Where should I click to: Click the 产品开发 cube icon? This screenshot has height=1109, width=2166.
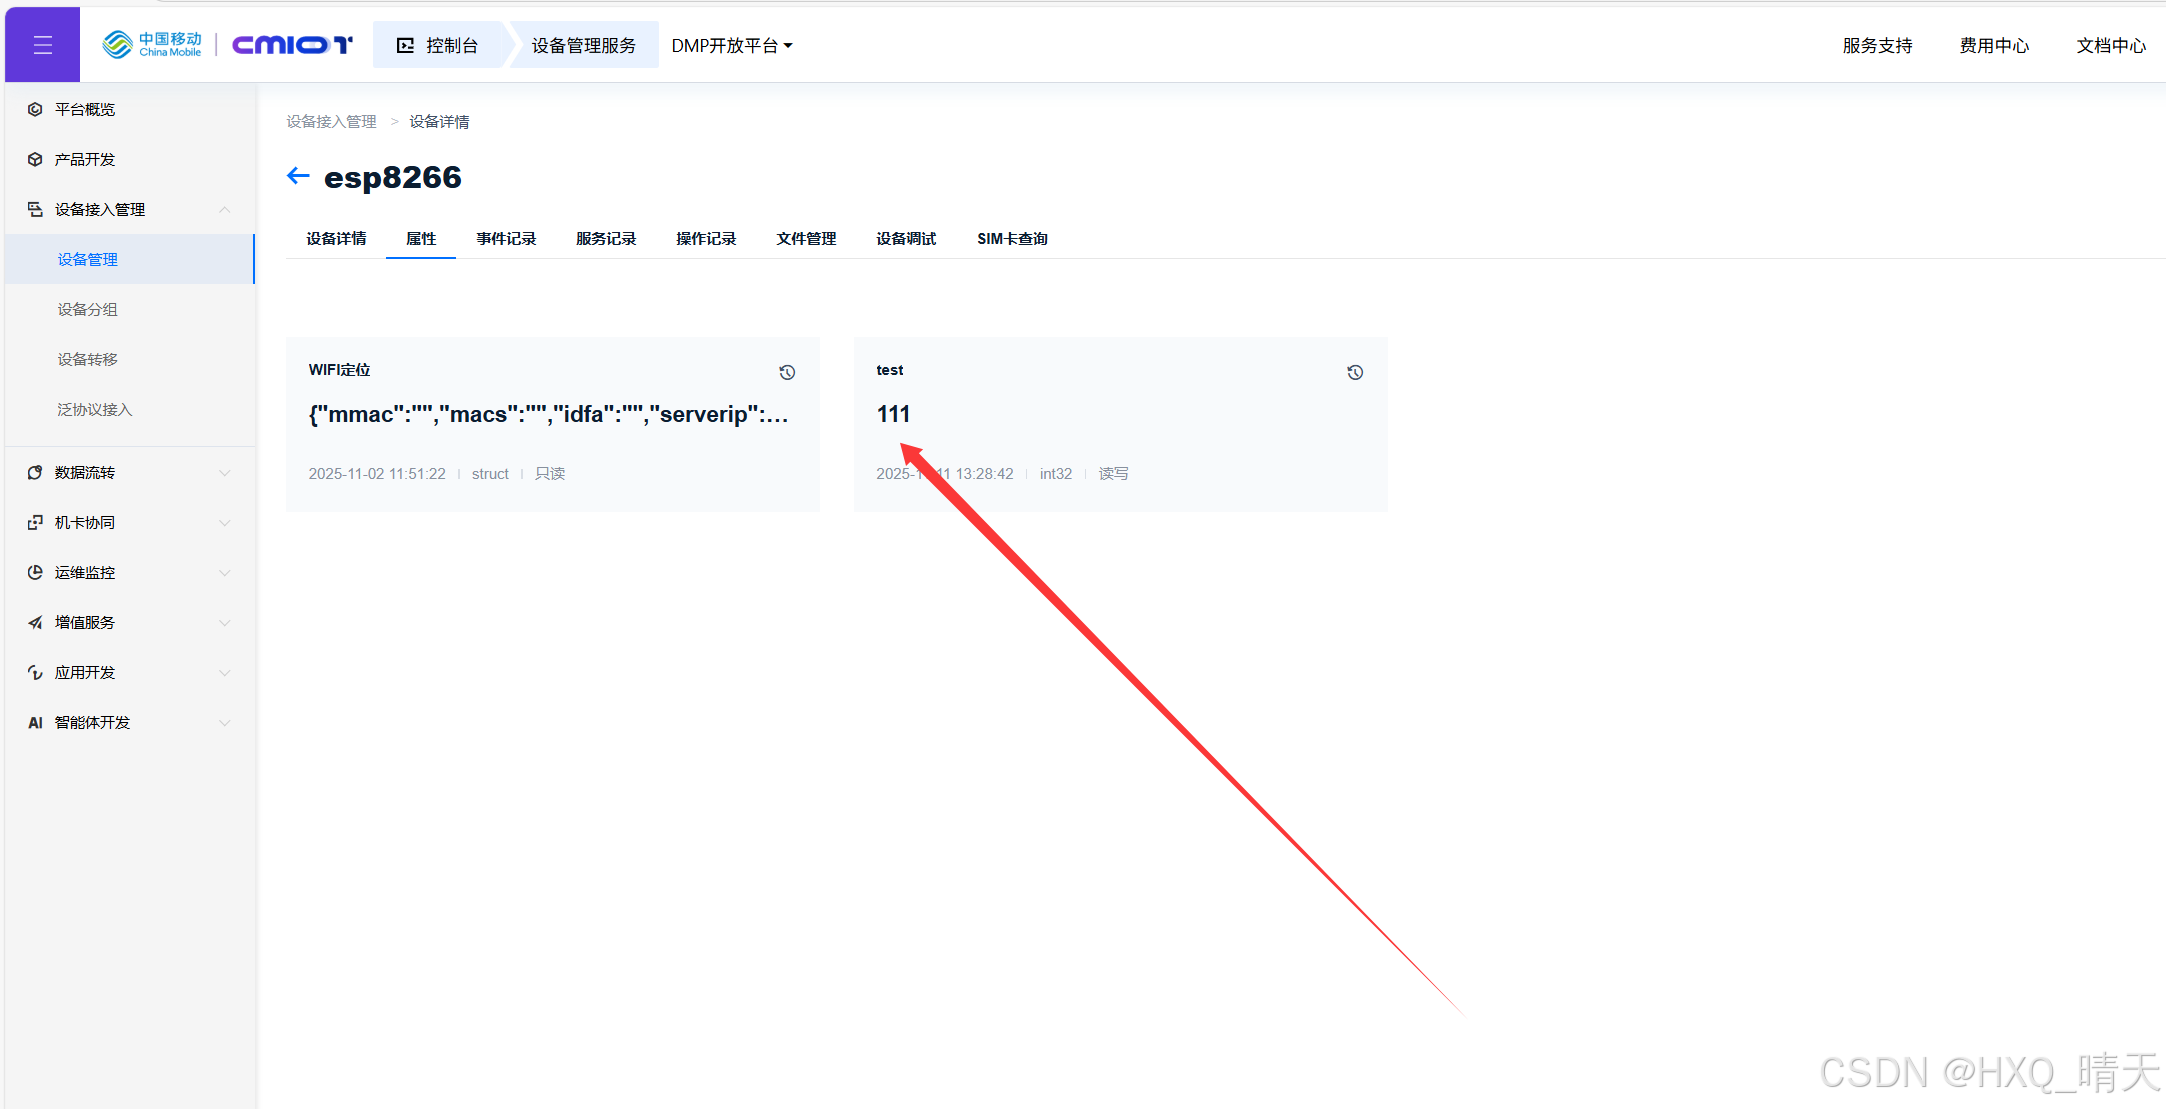click(35, 159)
